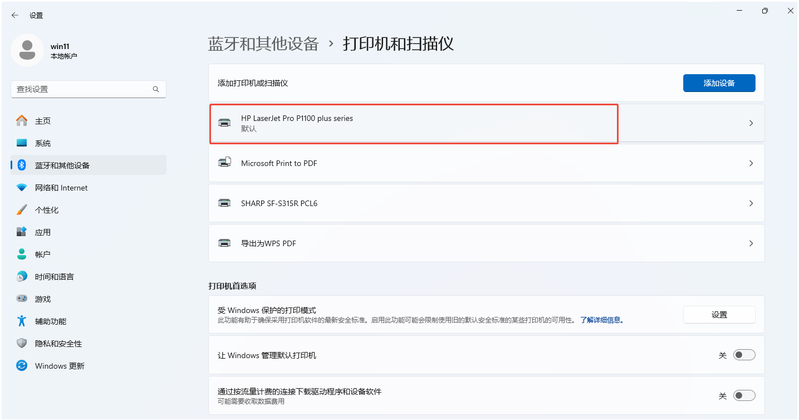The image size is (799, 420).
Task: Click the 蓝牙和其他设备 breadcrumb heading
Action: (263, 44)
